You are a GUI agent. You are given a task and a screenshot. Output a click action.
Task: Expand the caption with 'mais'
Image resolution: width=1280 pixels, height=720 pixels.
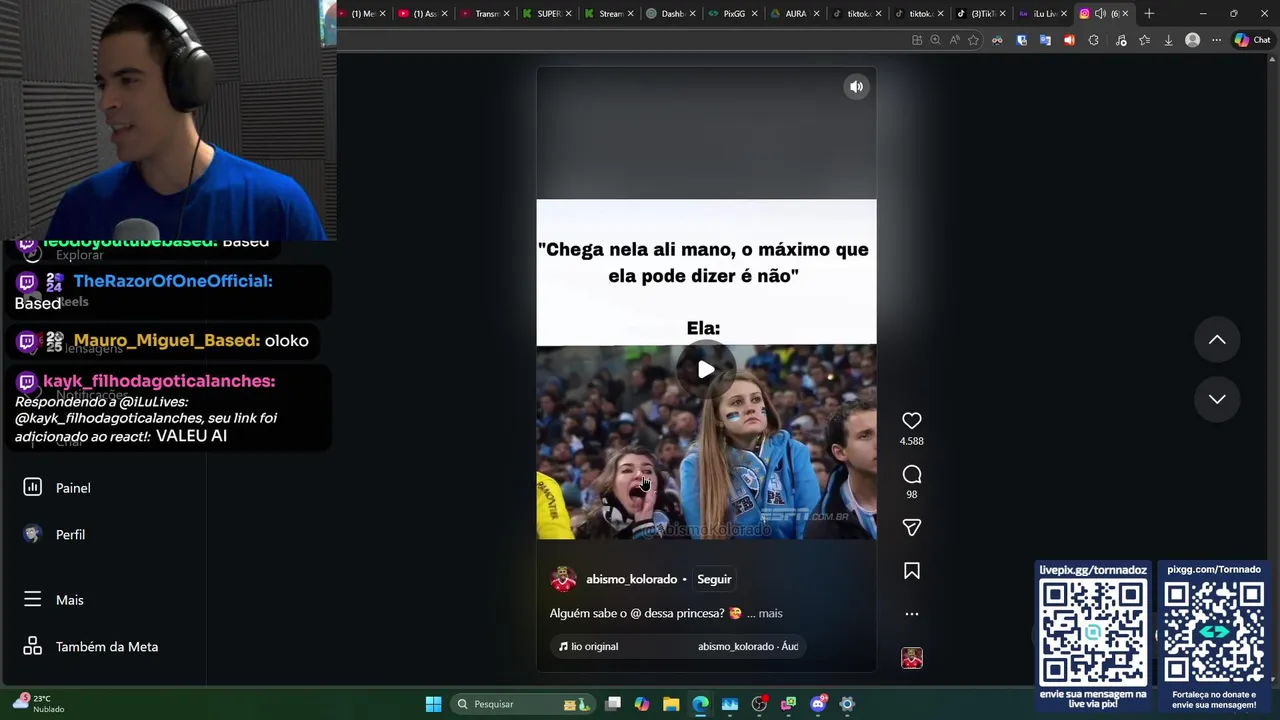(770, 613)
